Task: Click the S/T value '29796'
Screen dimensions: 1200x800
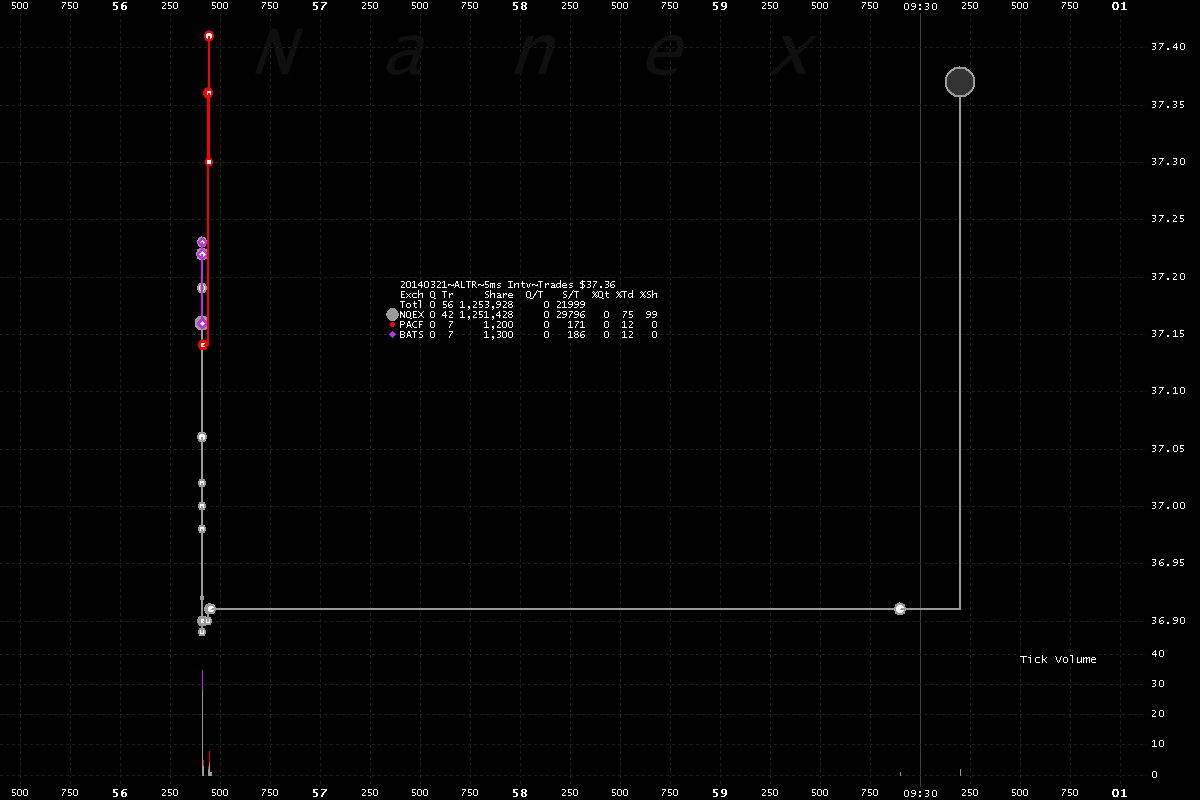Action: tap(571, 315)
